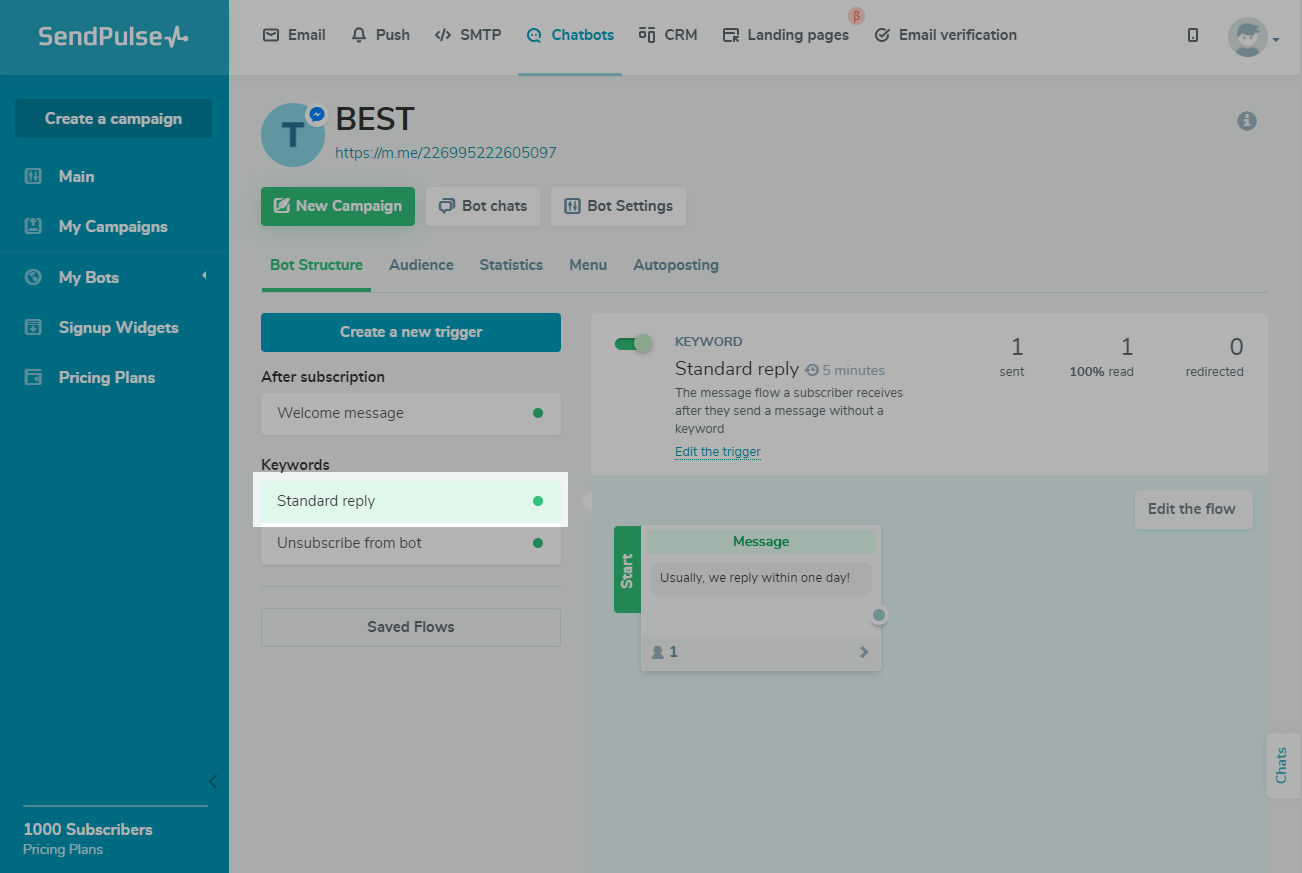Select the Standard reply trigger
The image size is (1302, 873).
click(x=411, y=501)
